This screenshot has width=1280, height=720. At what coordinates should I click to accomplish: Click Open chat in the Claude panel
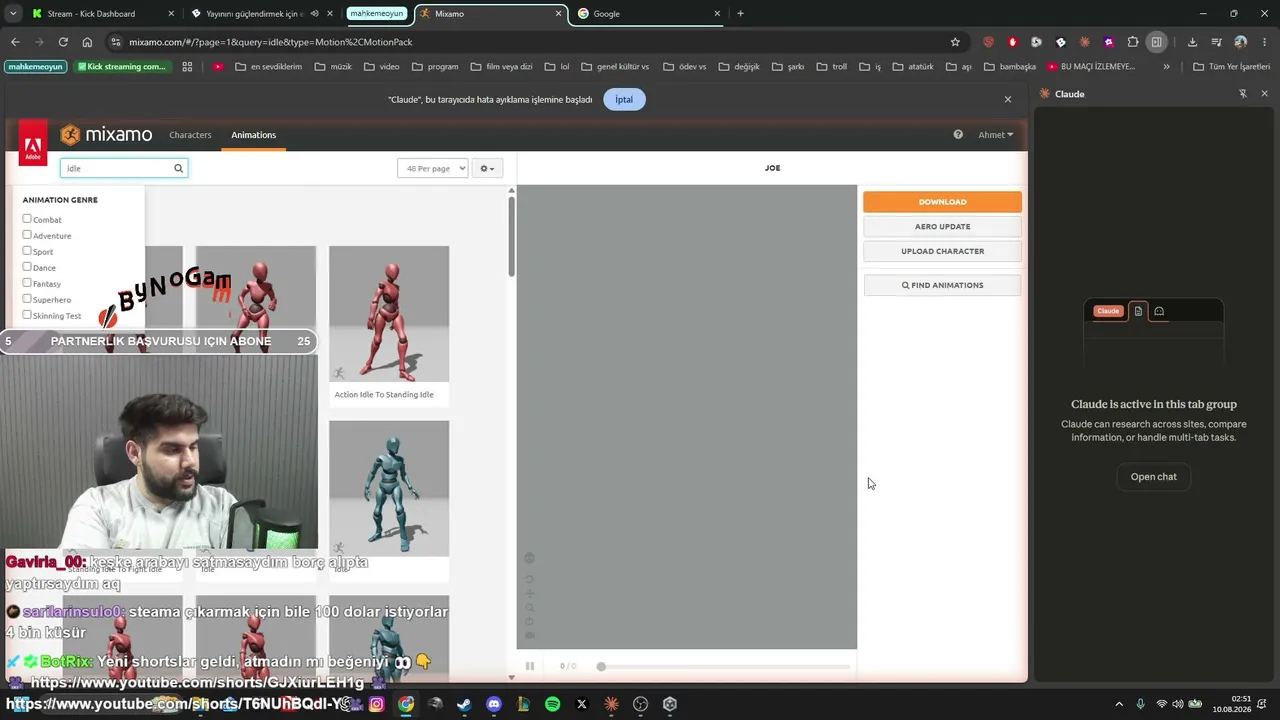point(1153,477)
